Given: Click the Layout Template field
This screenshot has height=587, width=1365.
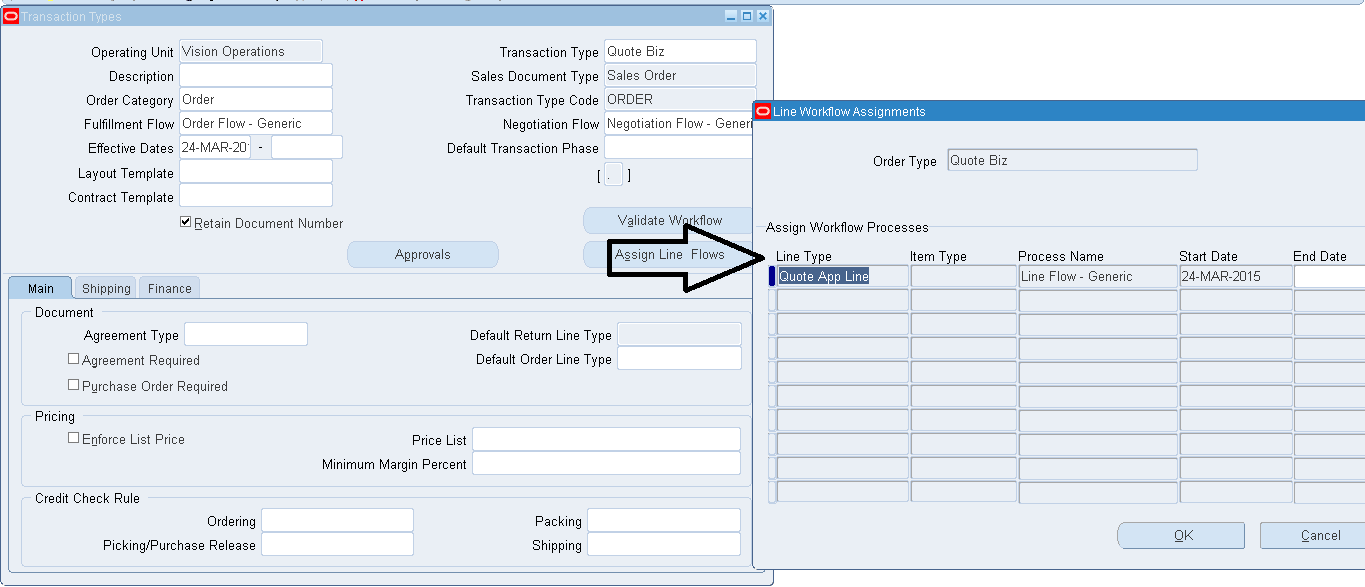Looking at the screenshot, I should (255, 172).
